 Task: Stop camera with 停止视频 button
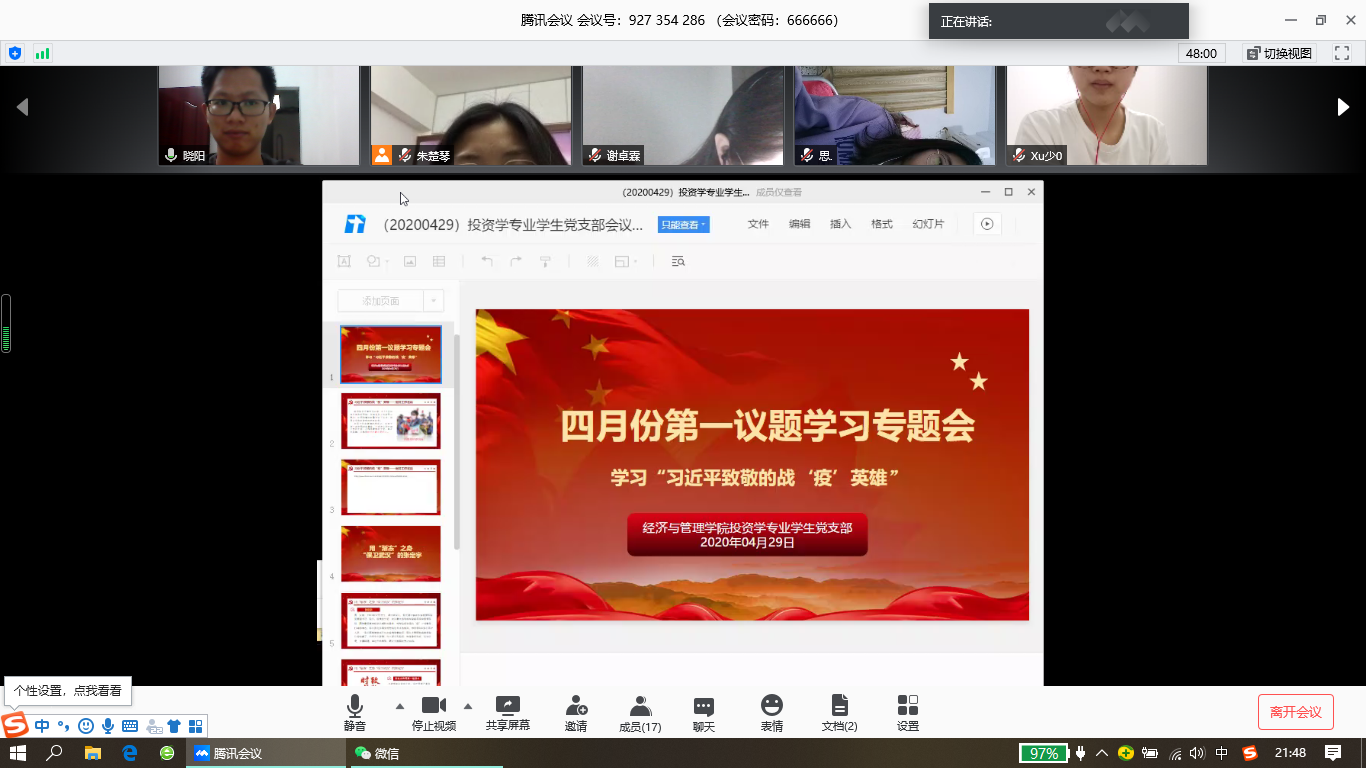point(434,712)
